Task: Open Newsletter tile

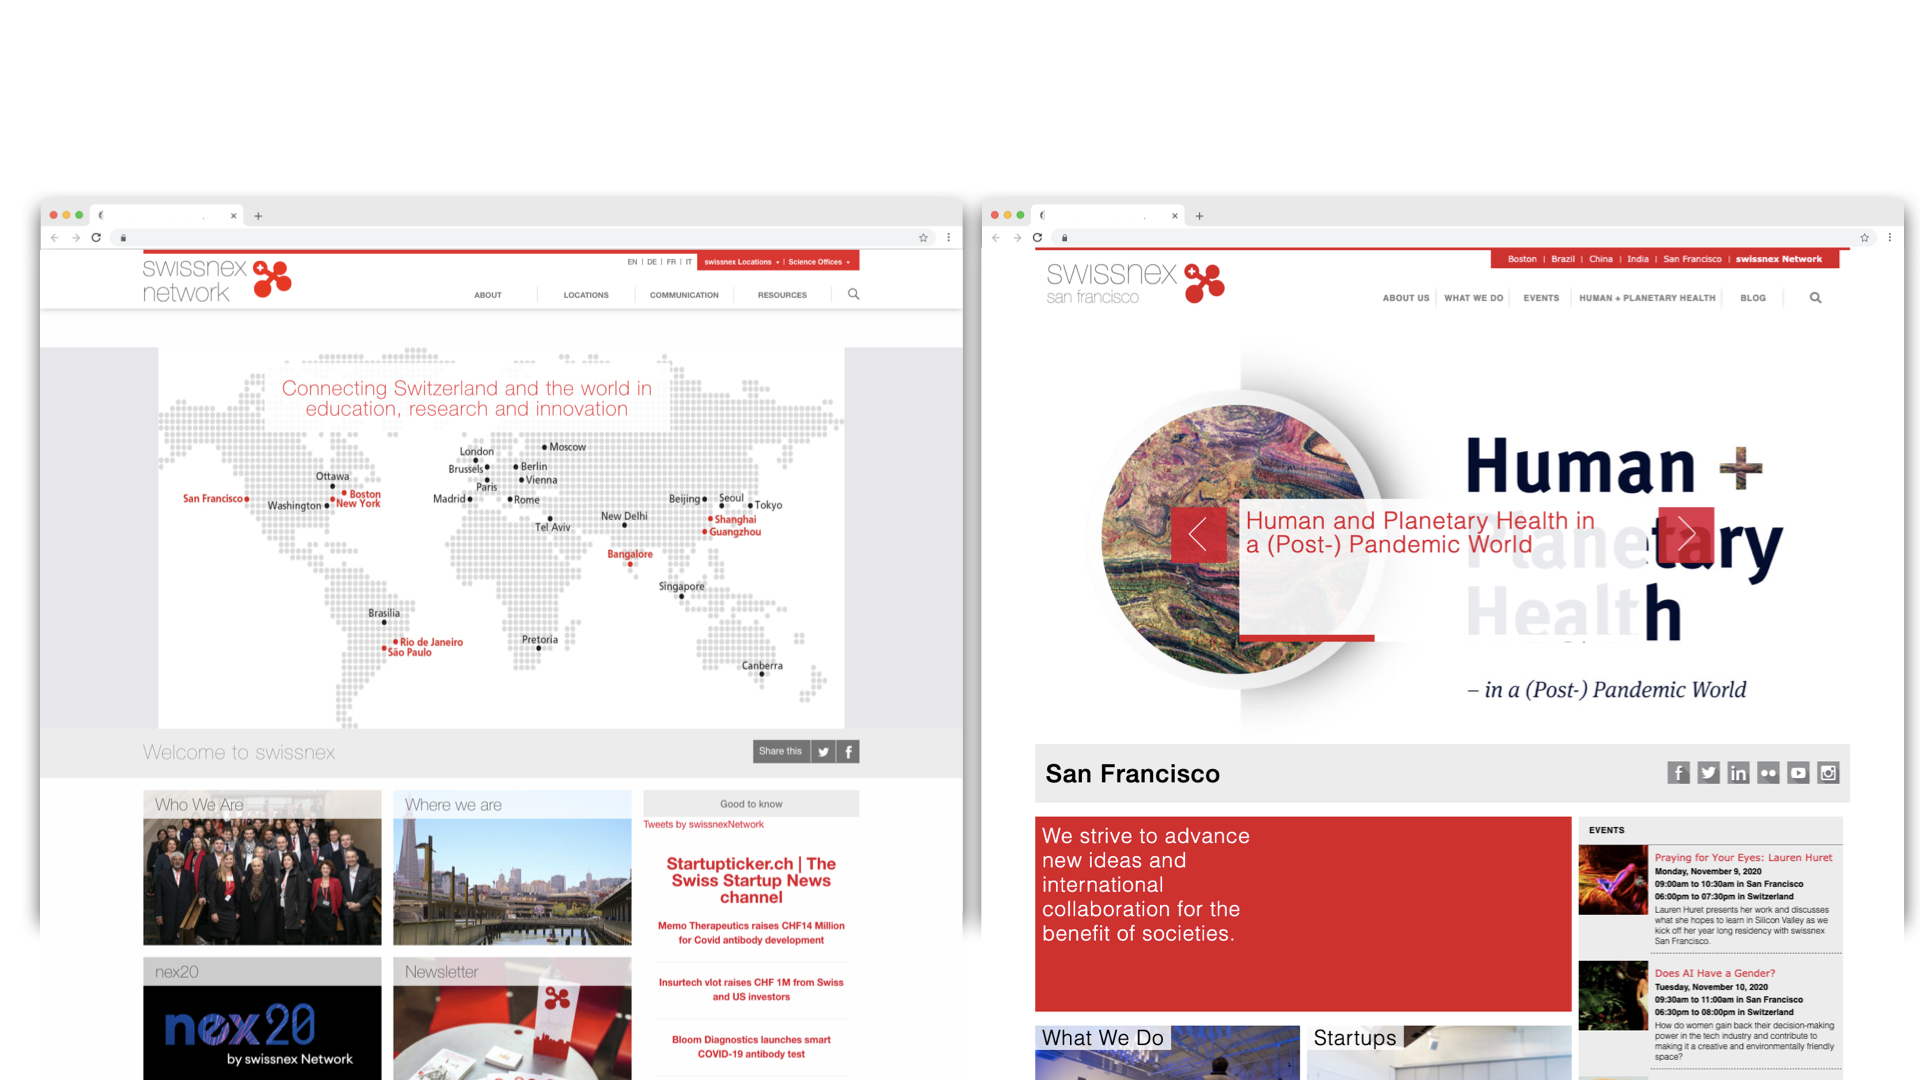Action: click(512, 1018)
